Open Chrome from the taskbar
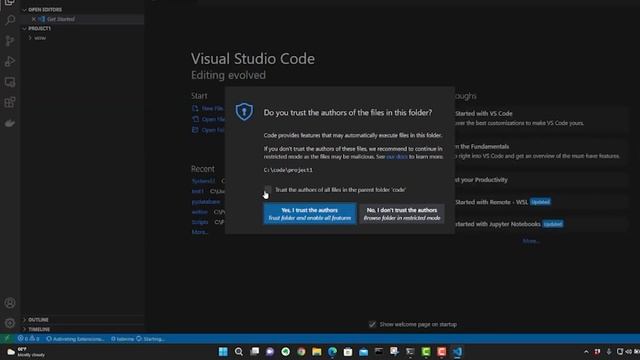Viewport: 640px width, 360px height. (x=301, y=351)
